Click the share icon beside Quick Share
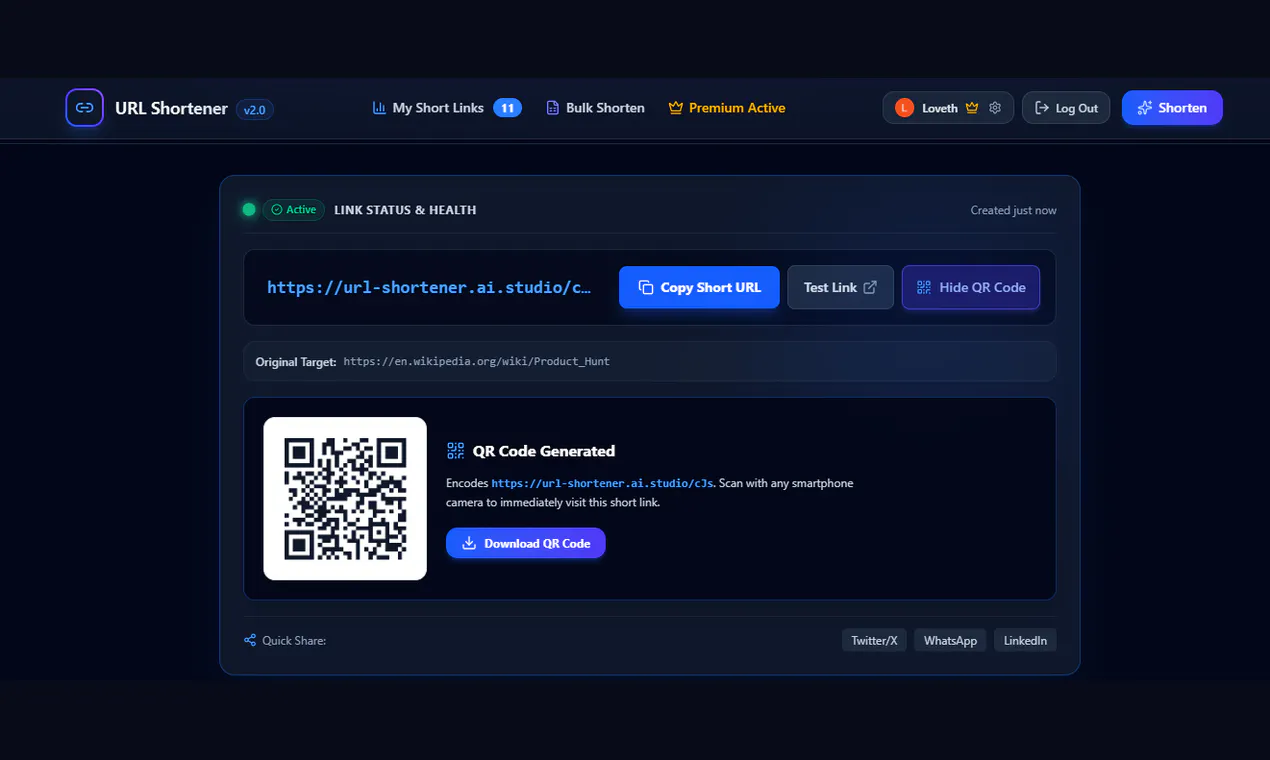 coord(250,640)
